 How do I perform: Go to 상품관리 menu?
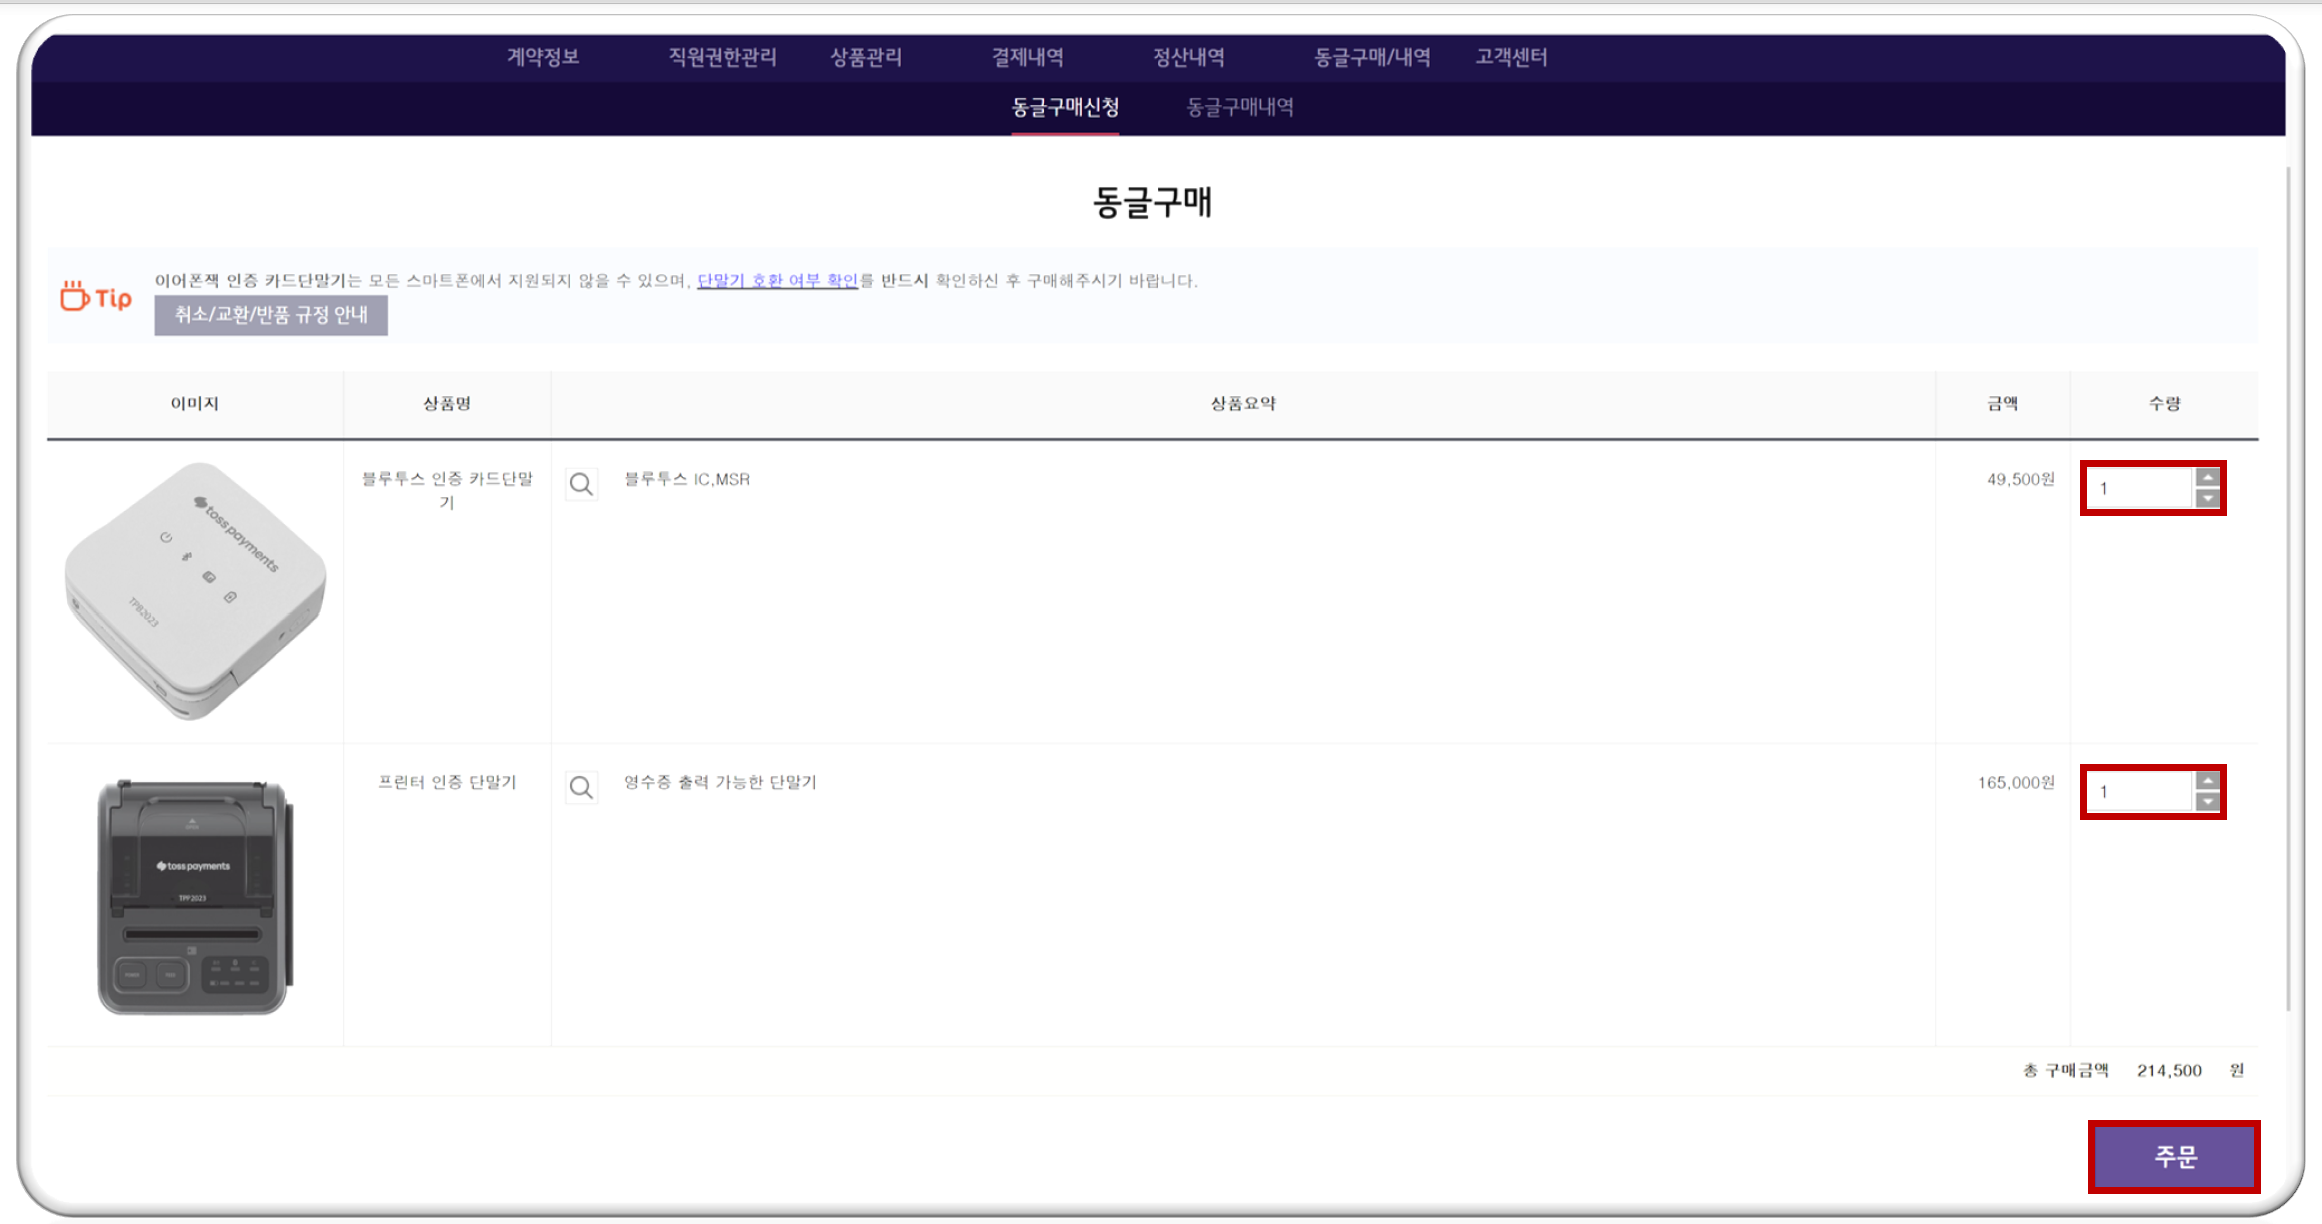[x=866, y=57]
